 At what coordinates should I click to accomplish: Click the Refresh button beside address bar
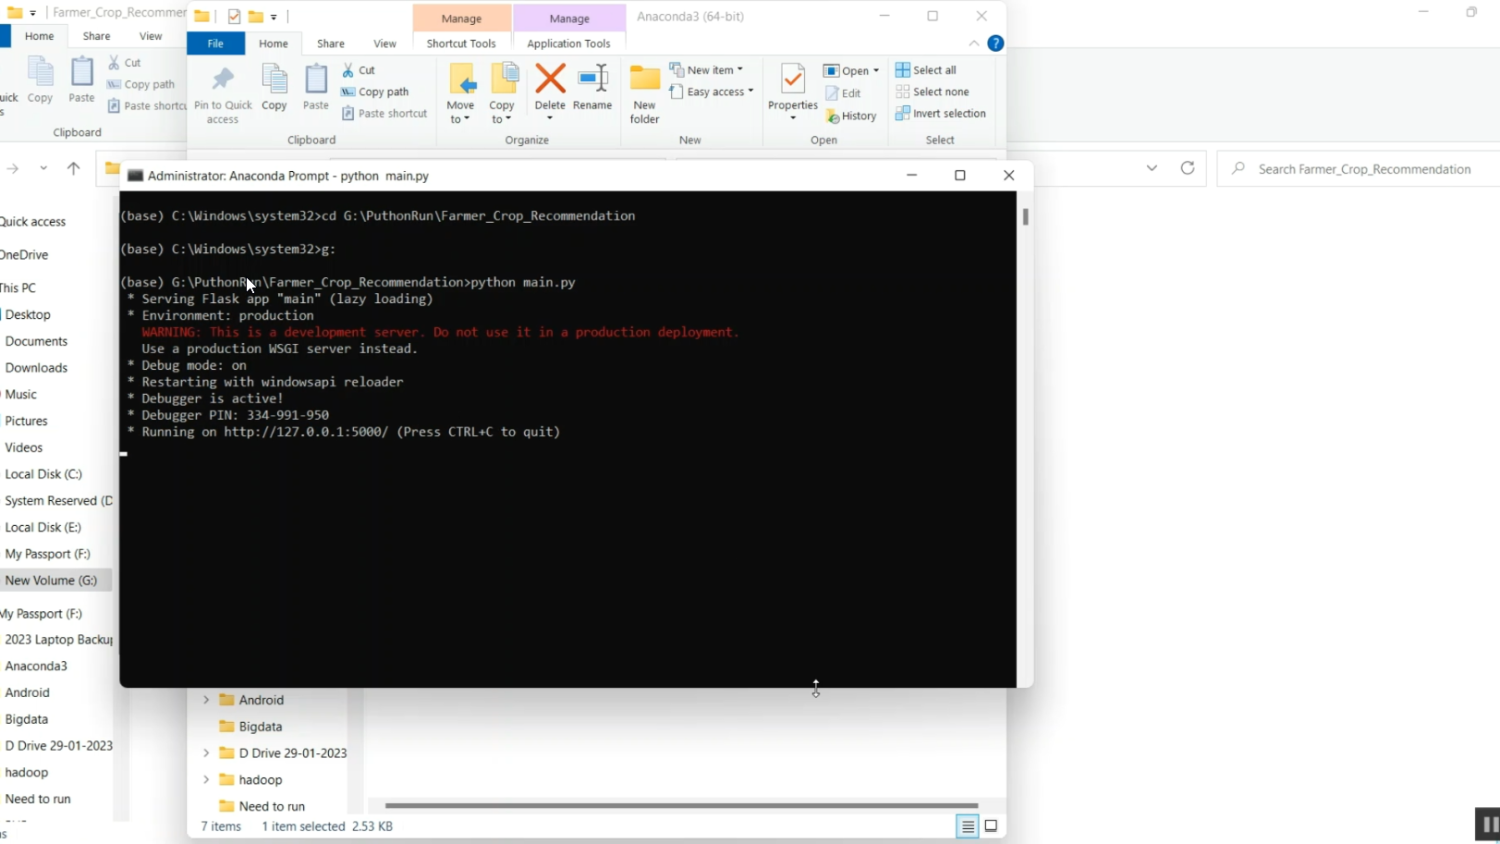(1187, 168)
